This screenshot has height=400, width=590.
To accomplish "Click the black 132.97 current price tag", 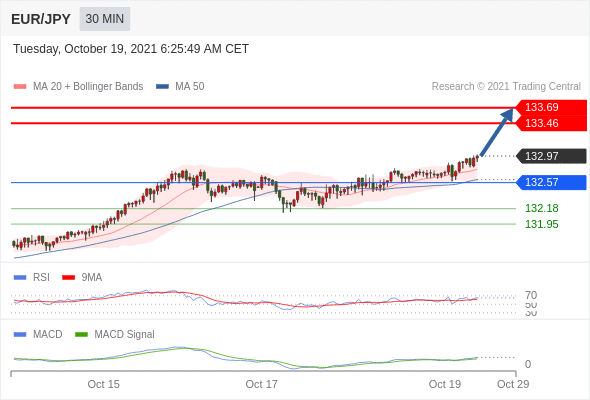I will click(x=551, y=156).
